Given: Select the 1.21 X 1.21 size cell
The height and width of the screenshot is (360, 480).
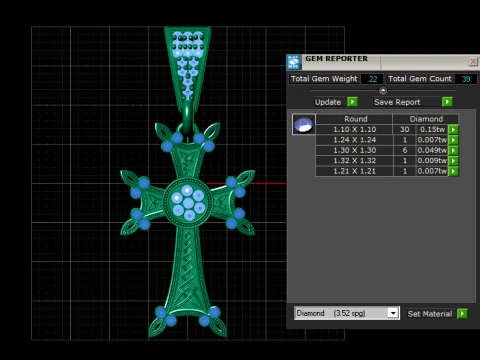Looking at the screenshot, I should click(x=354, y=171).
